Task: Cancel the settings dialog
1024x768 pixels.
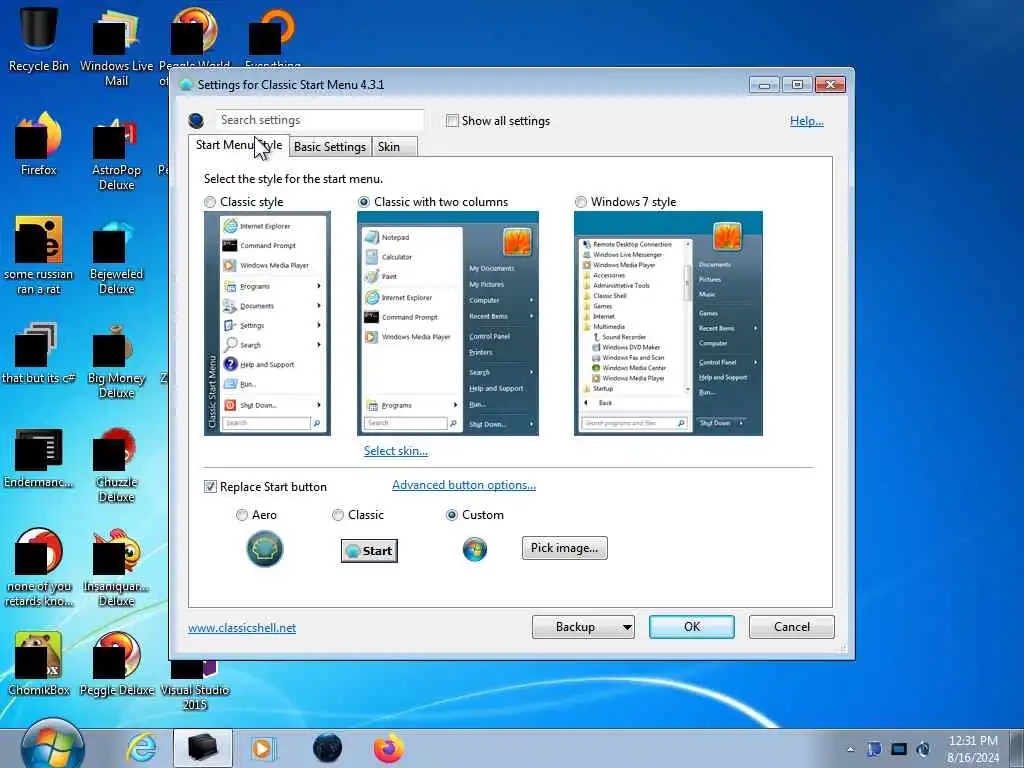Action: click(792, 627)
